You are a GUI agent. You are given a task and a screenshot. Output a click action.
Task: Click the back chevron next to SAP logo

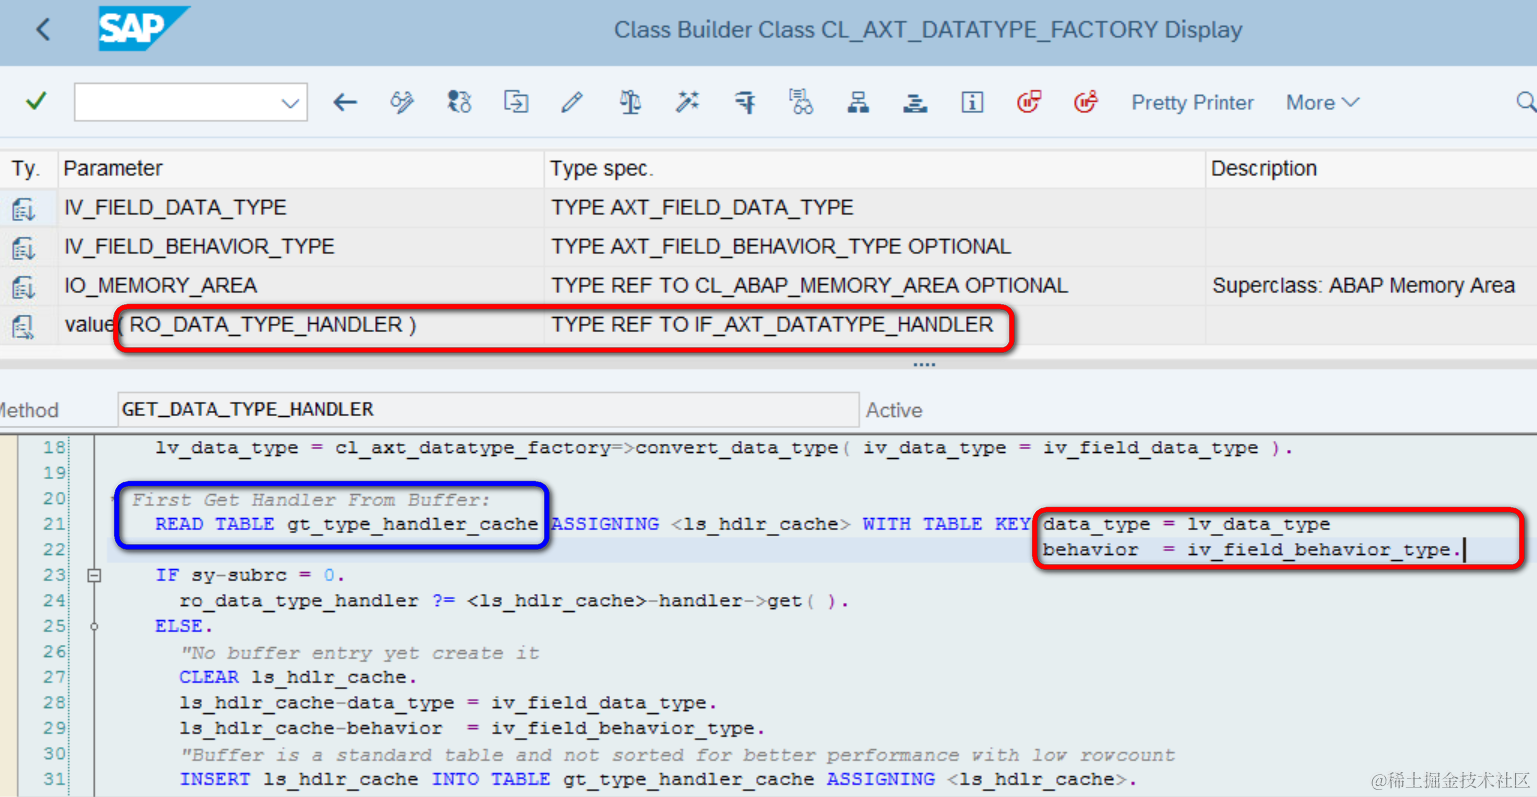(x=43, y=29)
